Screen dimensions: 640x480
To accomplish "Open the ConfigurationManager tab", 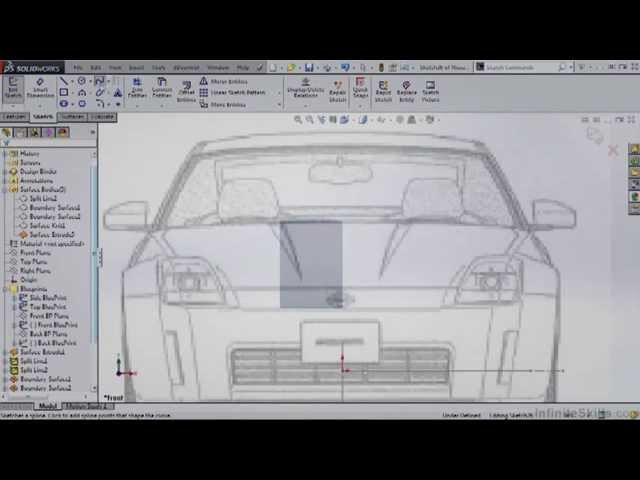I will pos(35,132).
